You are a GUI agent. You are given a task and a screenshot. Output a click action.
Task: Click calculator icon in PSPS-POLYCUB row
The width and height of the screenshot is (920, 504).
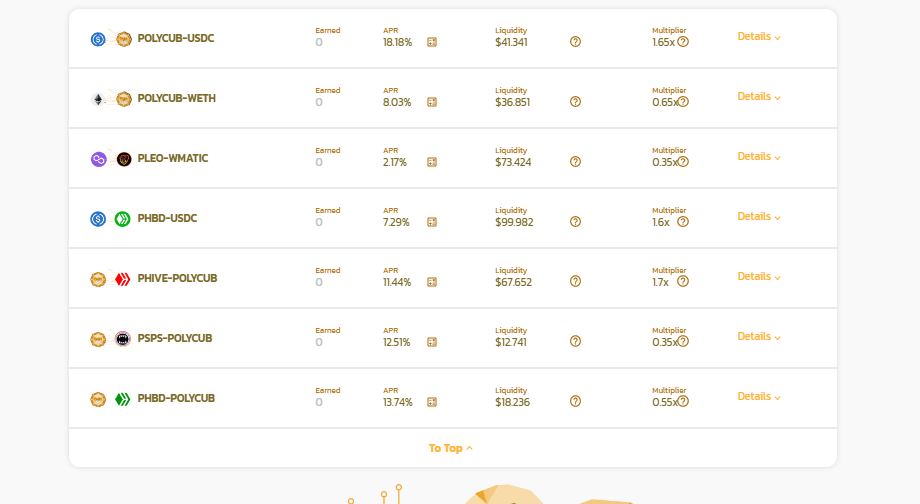point(432,342)
